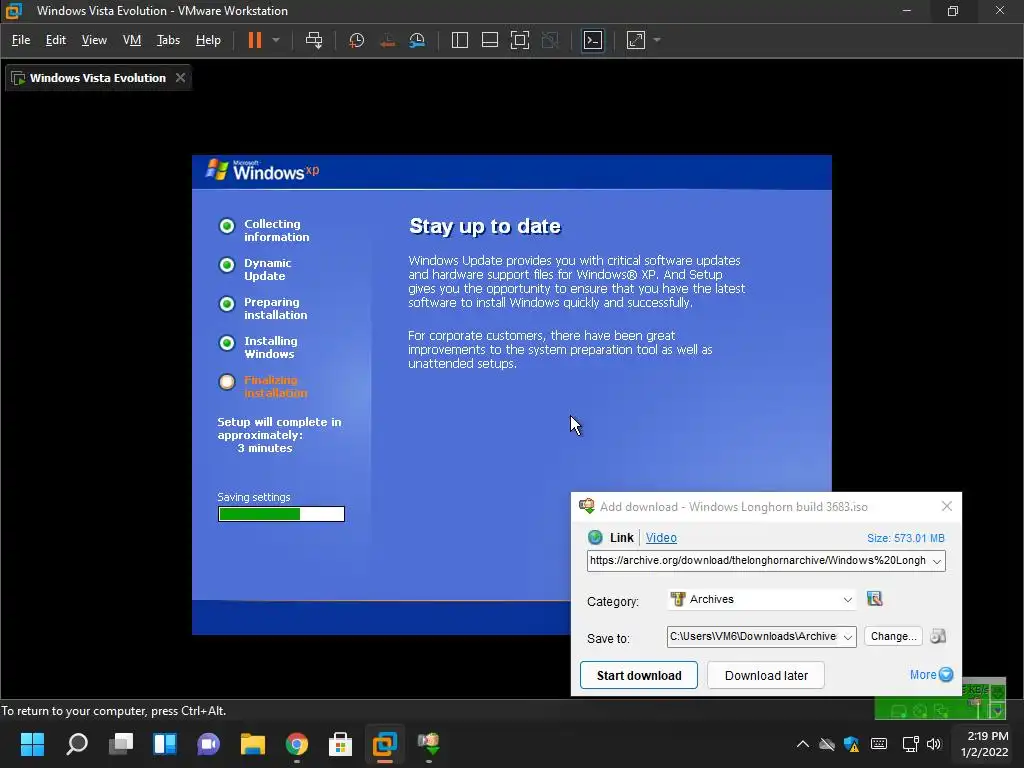Open the Category Archives dropdown

click(761, 600)
